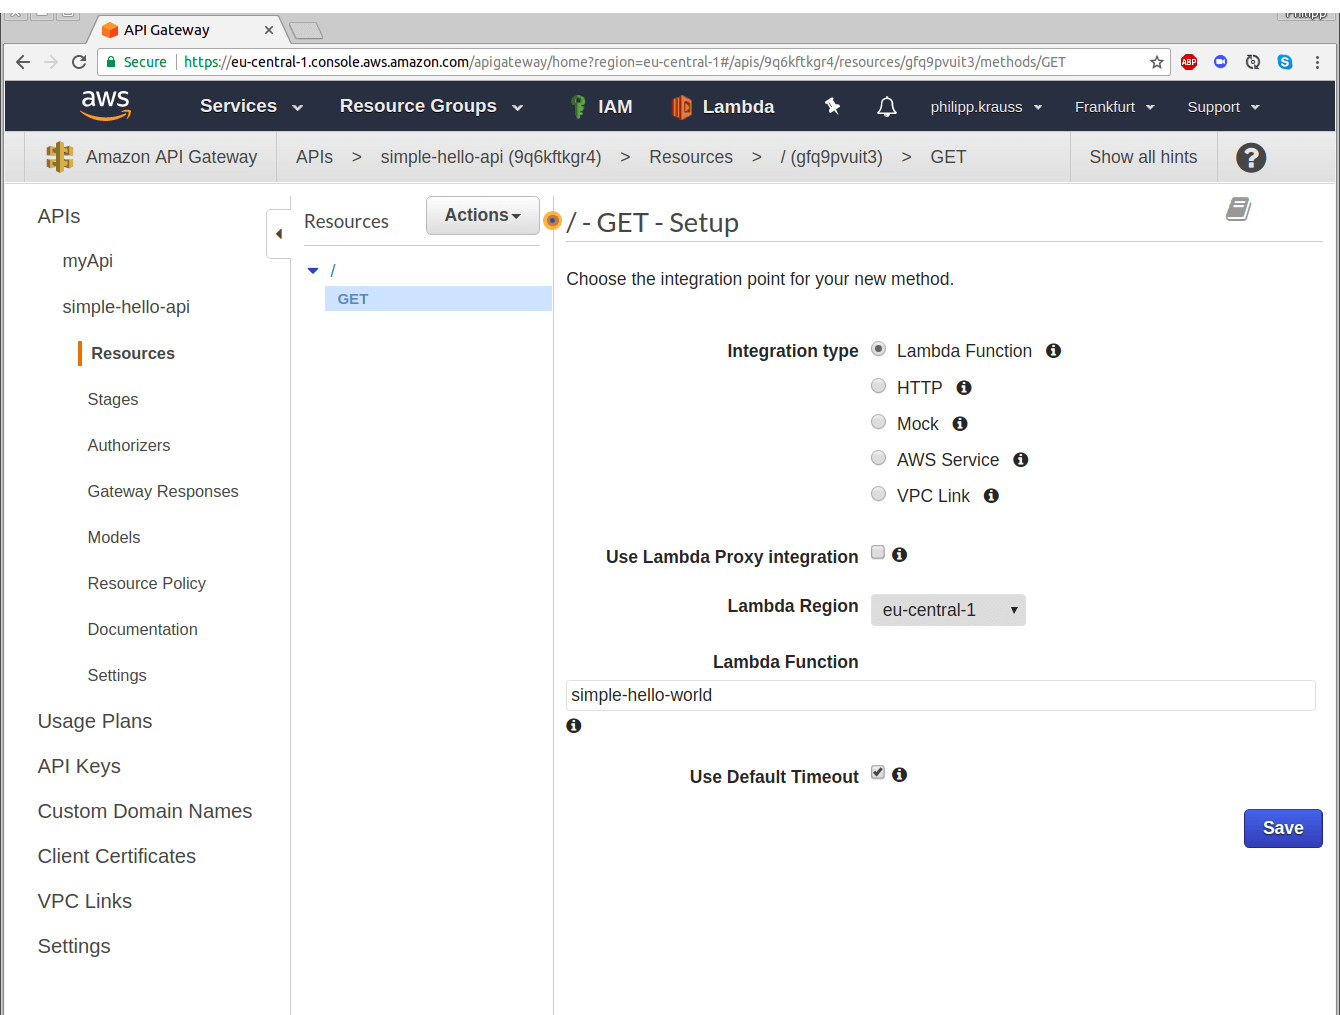The height and width of the screenshot is (1015, 1340).
Task: Open the Services menu
Action: (250, 106)
